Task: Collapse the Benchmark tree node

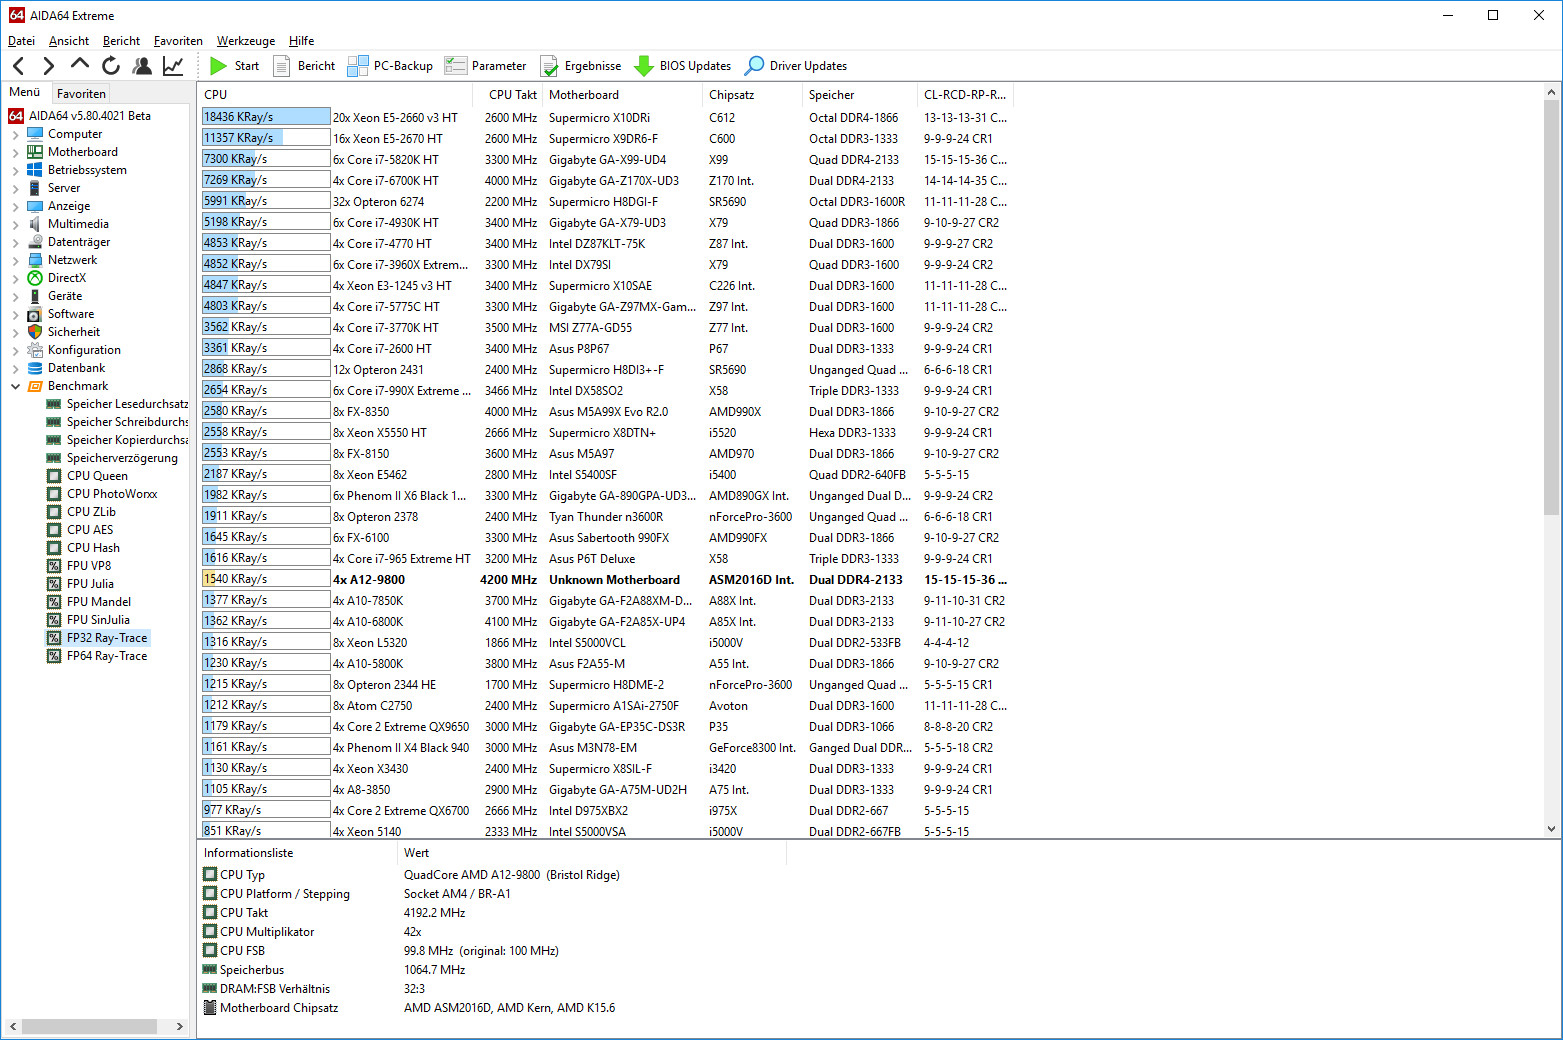Action: point(15,386)
